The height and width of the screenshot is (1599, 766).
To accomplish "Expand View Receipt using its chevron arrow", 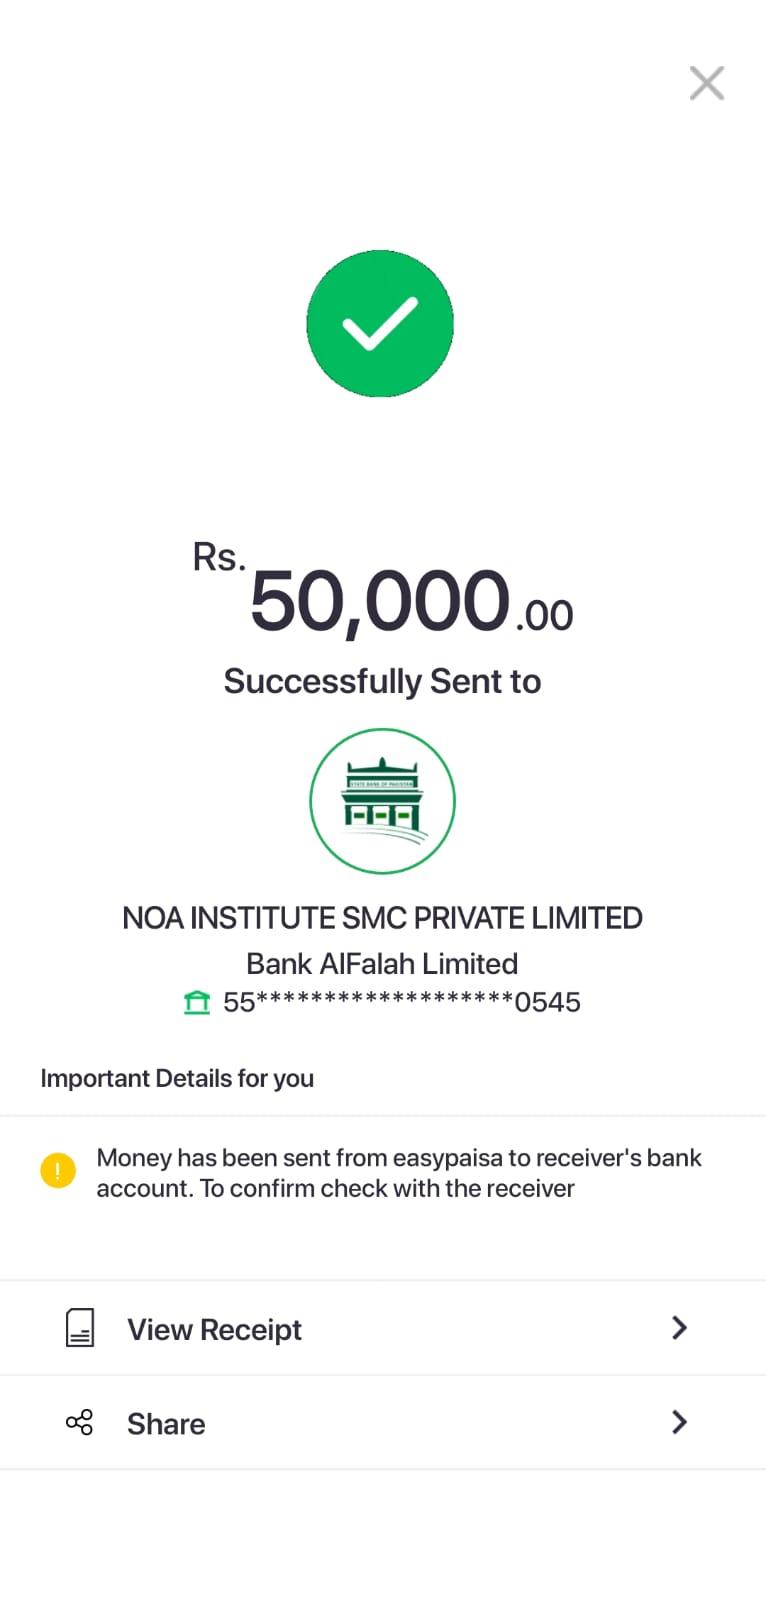I will (x=679, y=1328).
